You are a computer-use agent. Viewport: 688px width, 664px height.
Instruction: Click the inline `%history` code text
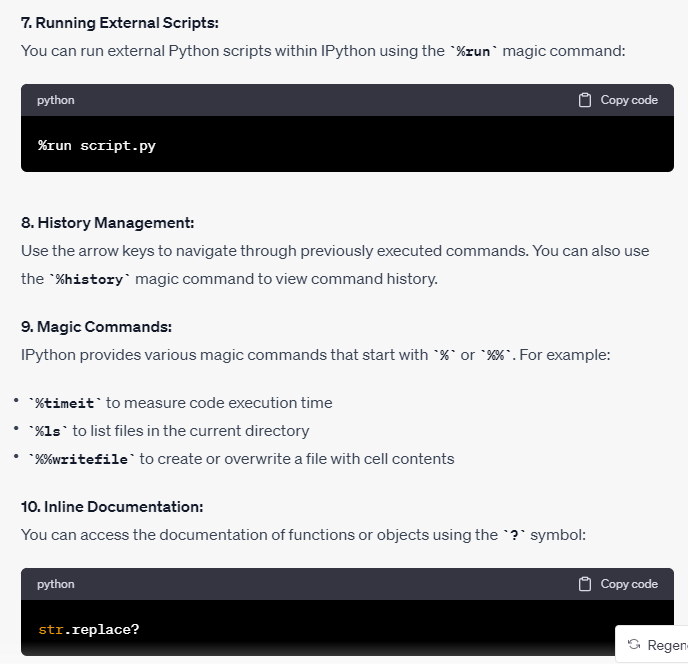click(x=90, y=279)
